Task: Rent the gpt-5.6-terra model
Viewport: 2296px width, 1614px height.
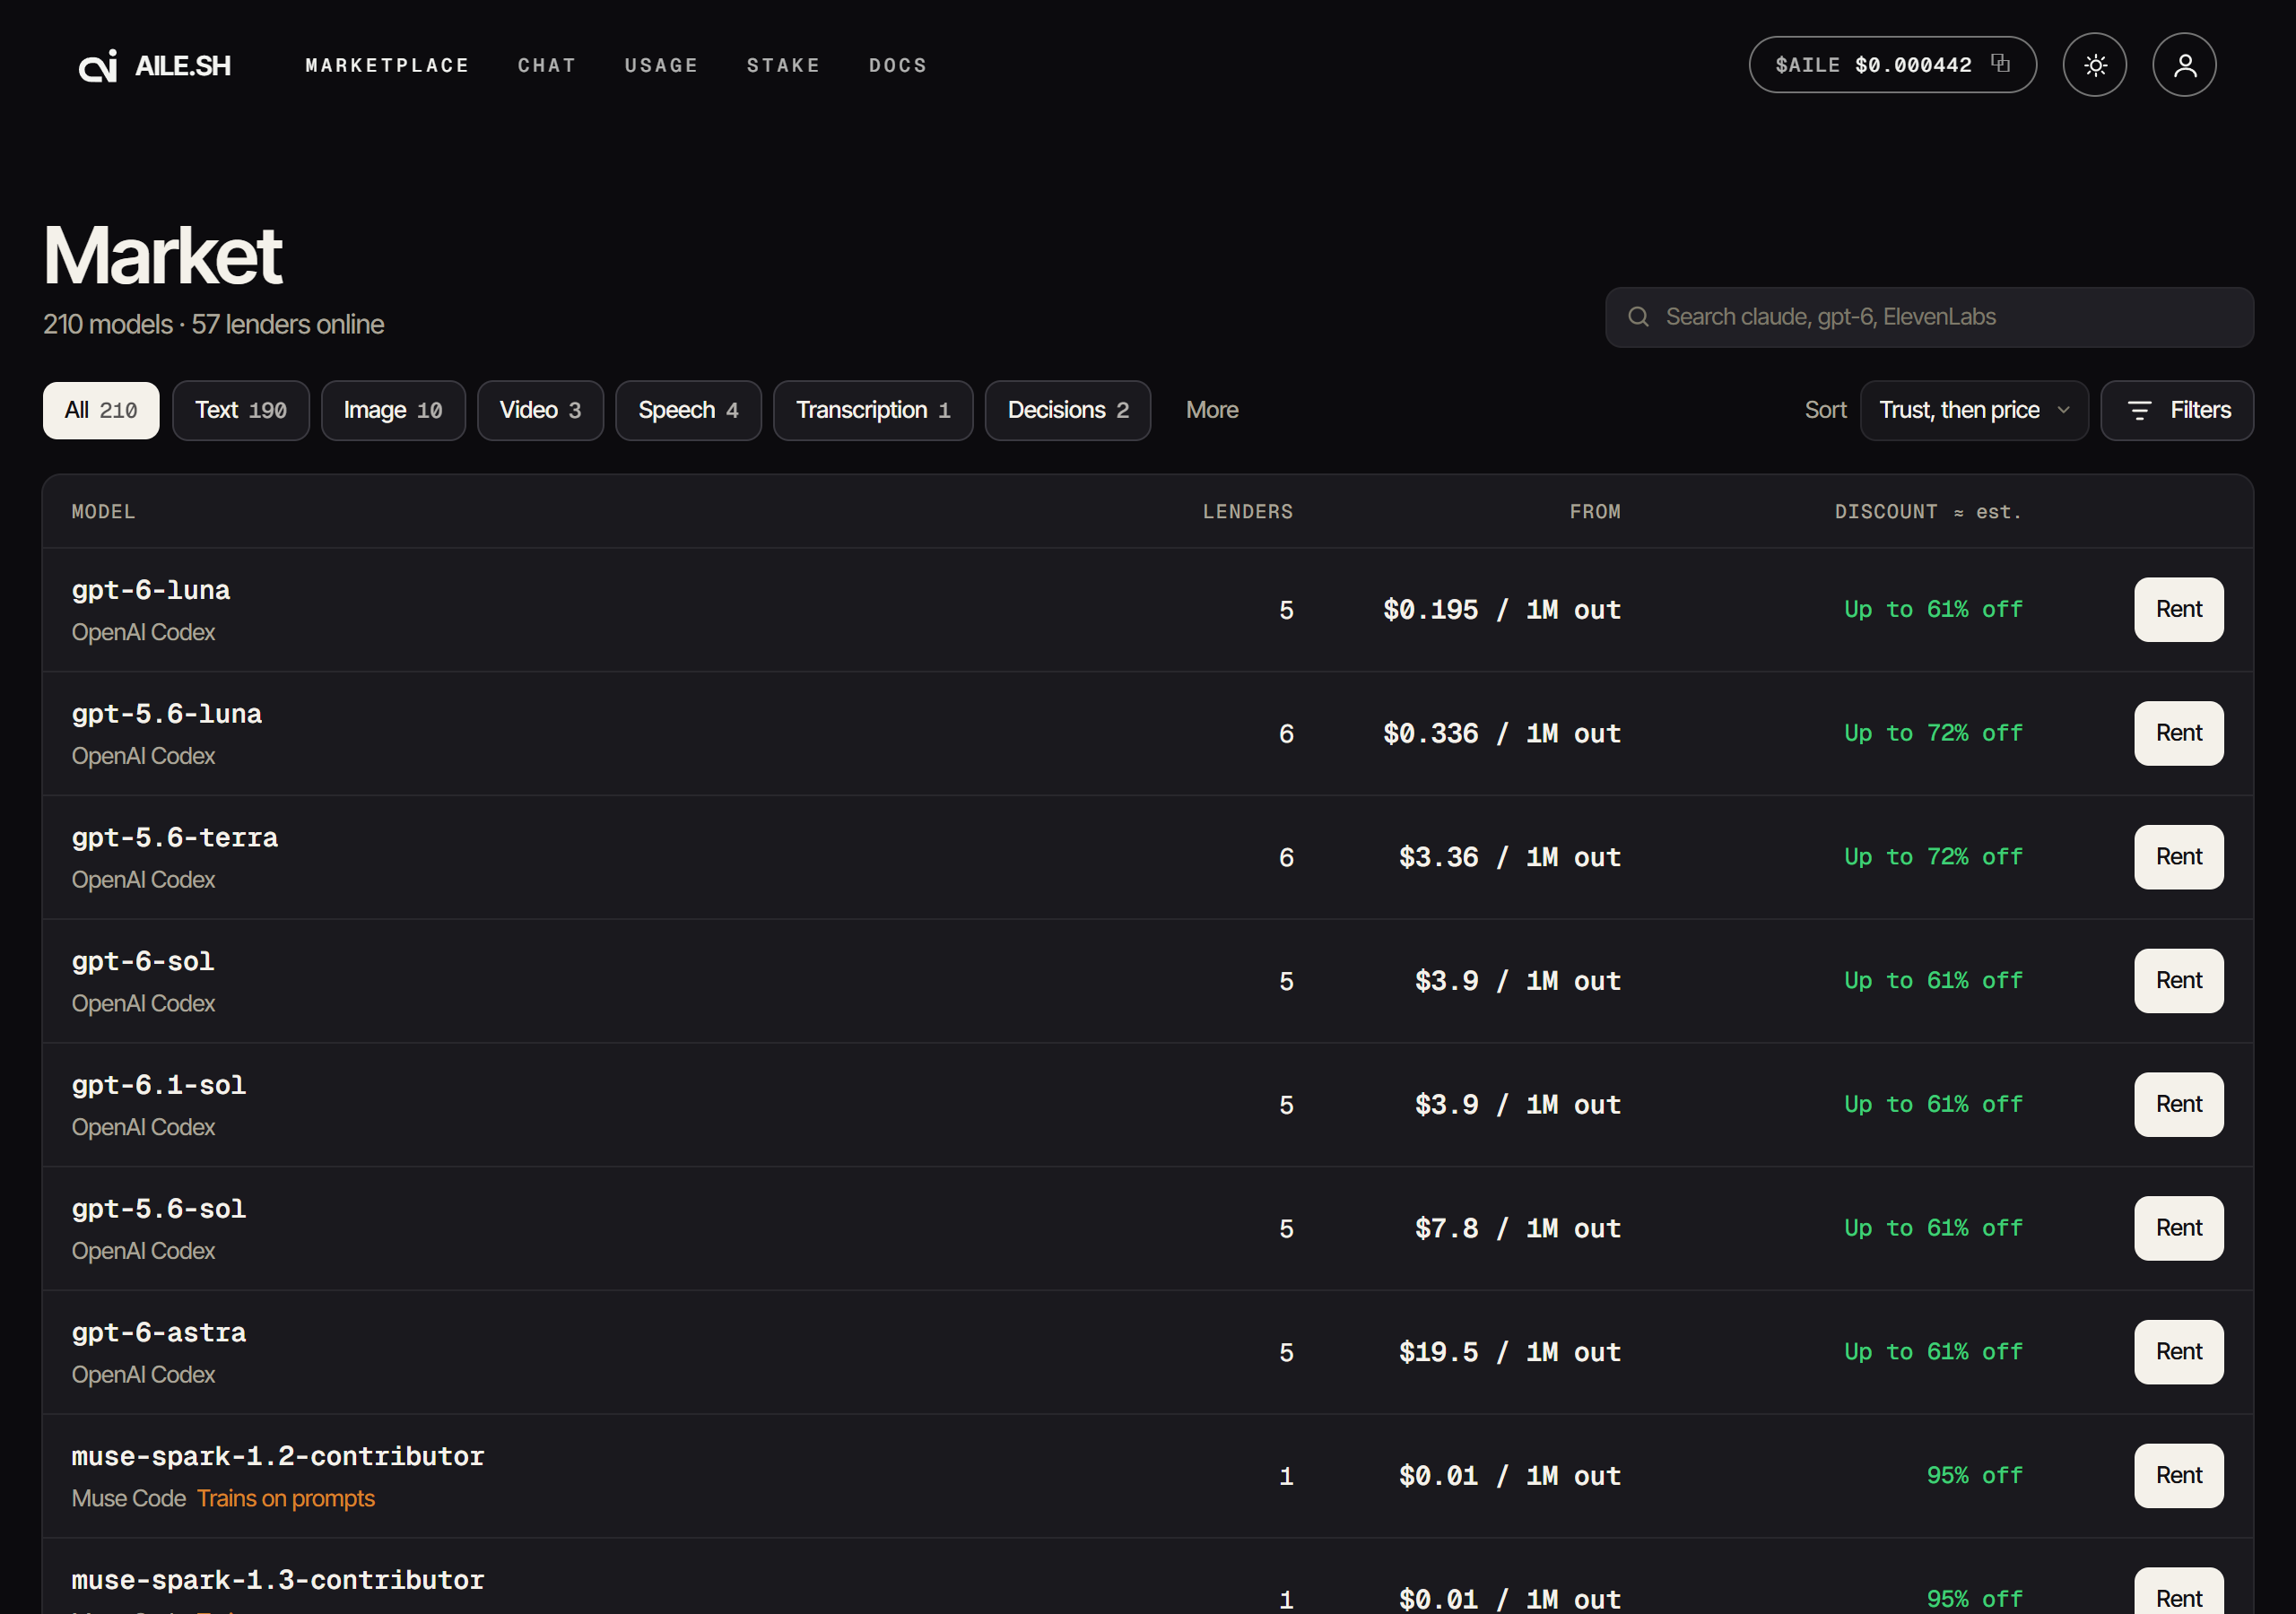Action: pos(2178,857)
